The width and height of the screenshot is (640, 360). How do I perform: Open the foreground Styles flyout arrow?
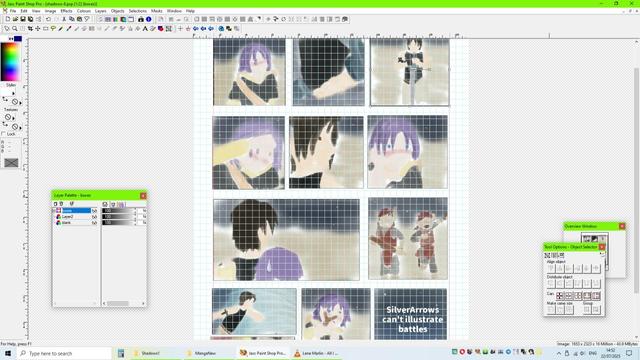(x=13, y=93)
